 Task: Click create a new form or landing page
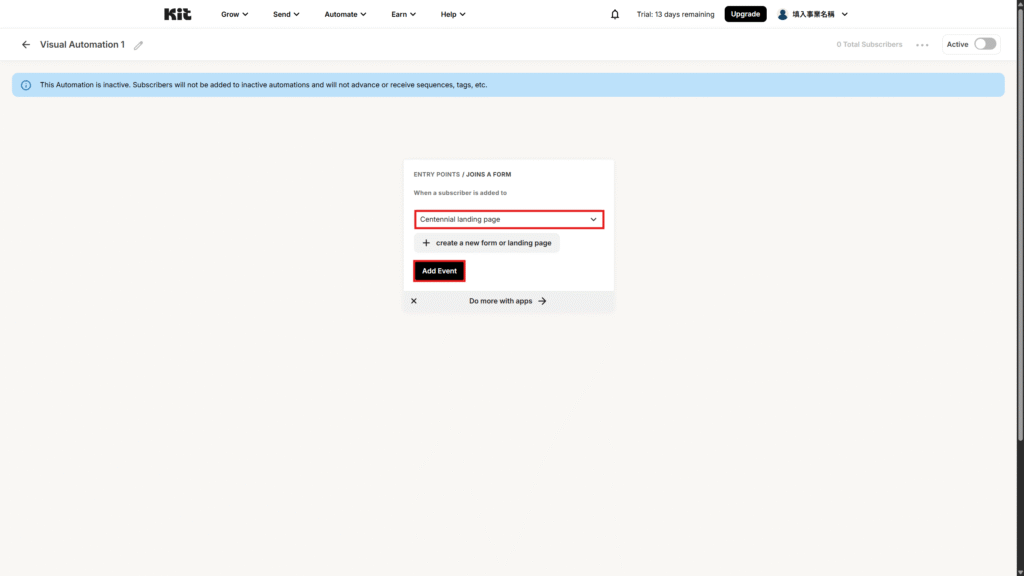point(486,243)
